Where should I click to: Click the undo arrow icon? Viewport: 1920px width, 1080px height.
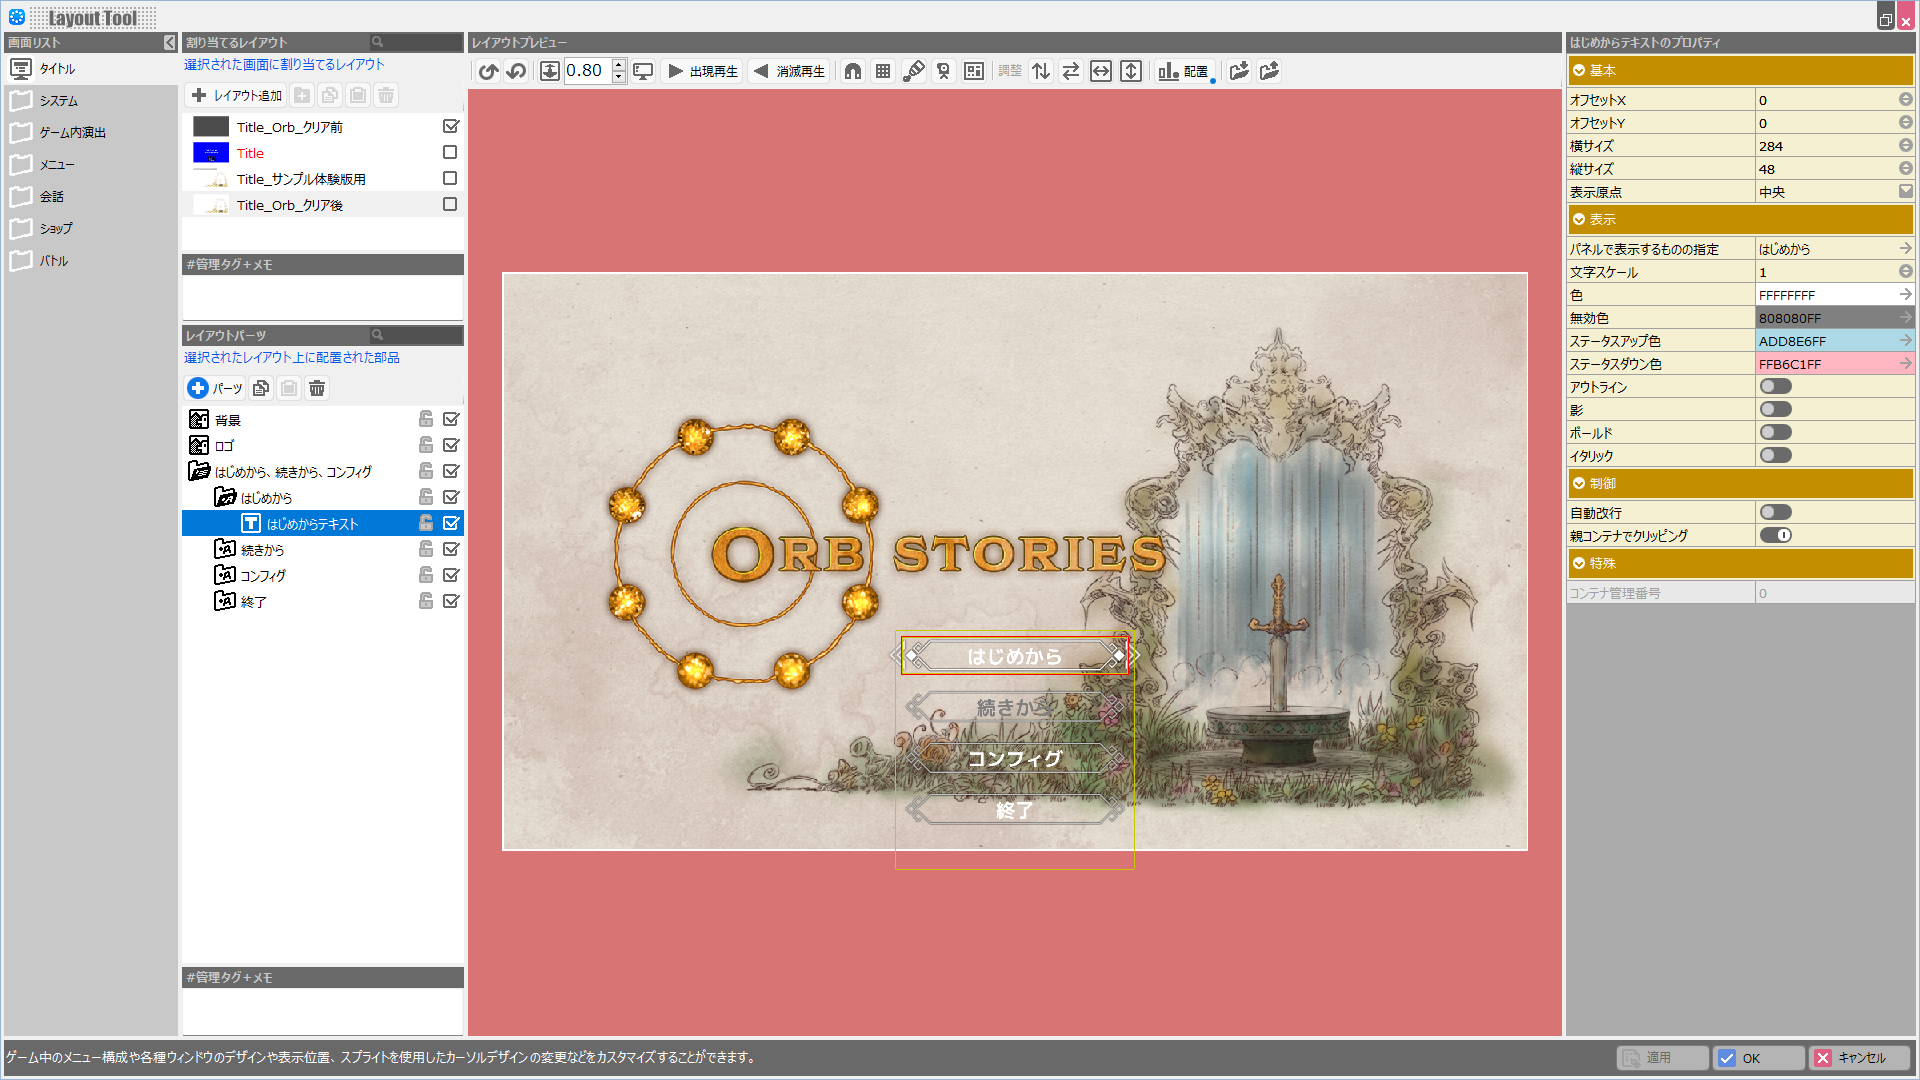(488, 71)
